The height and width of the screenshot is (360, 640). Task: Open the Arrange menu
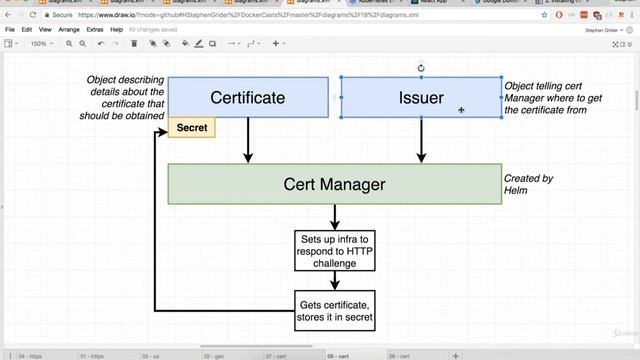pos(69,29)
